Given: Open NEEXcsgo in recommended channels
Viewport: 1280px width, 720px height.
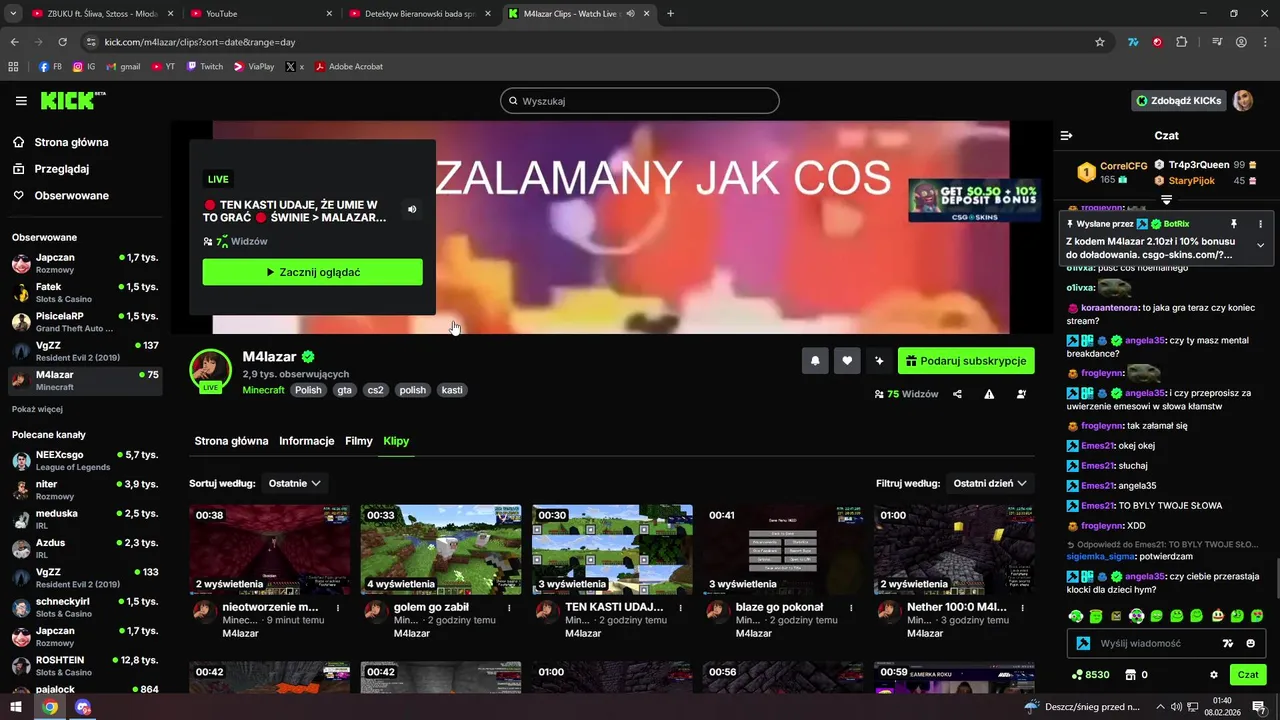Looking at the screenshot, I should coord(85,460).
